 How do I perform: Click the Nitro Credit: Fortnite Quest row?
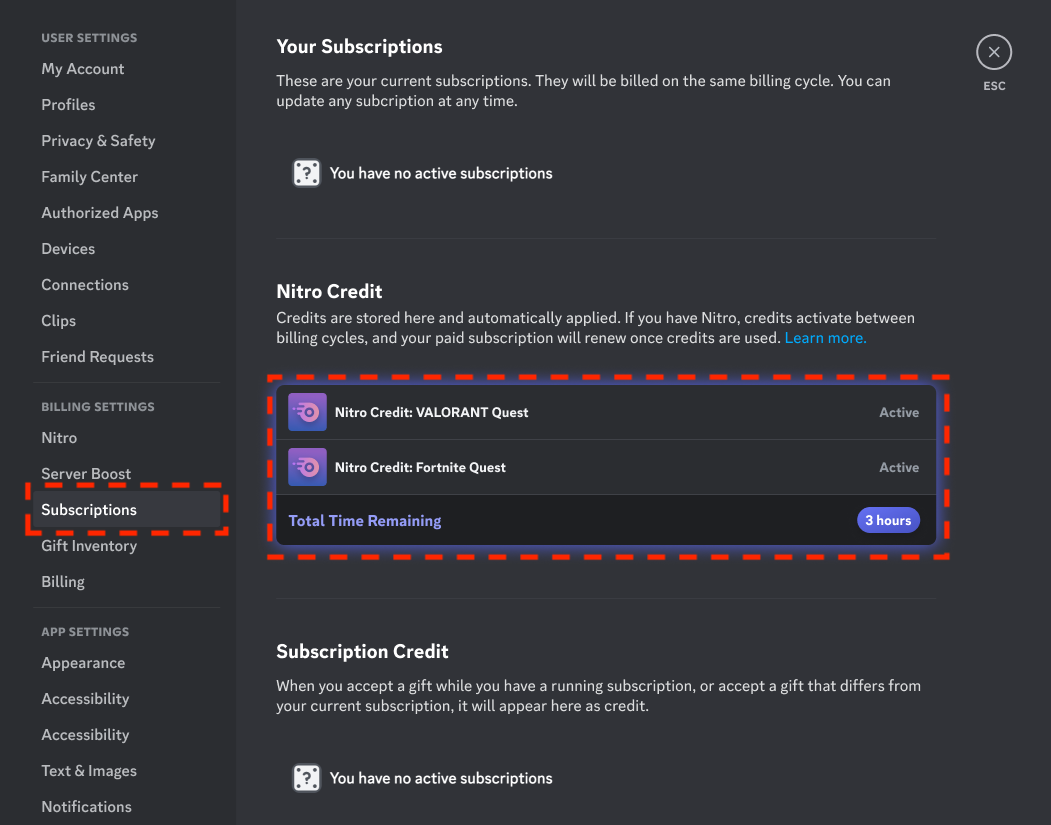pos(606,467)
